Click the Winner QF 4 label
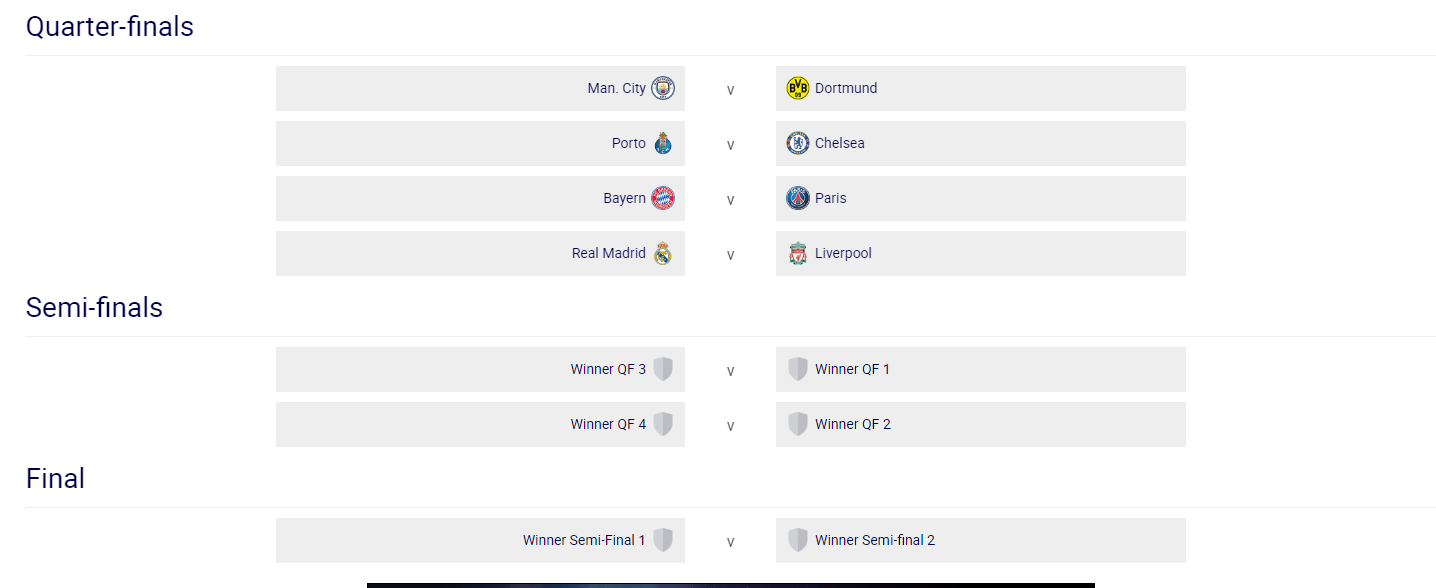 (x=608, y=424)
